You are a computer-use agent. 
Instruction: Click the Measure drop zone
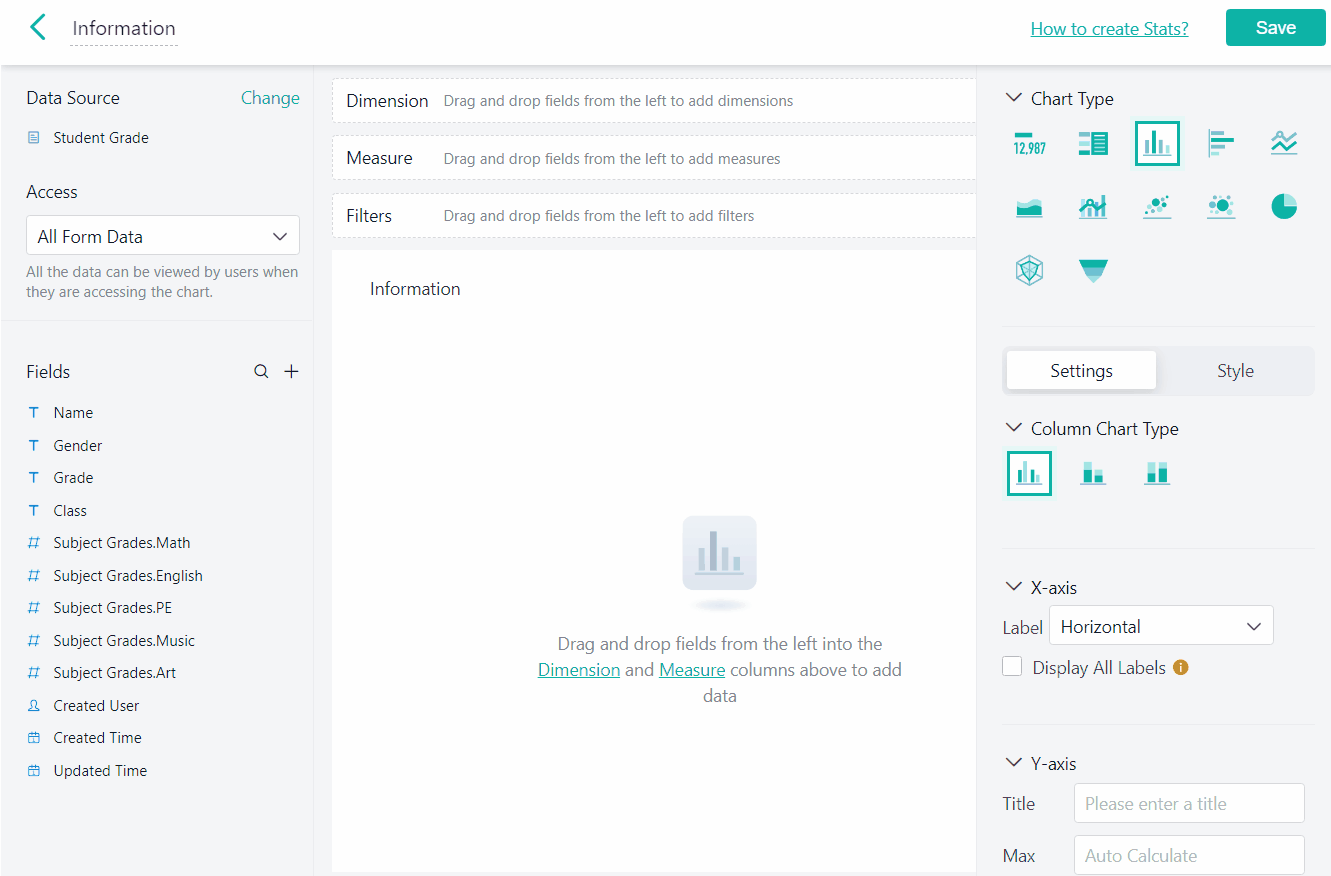pyautogui.click(x=654, y=158)
